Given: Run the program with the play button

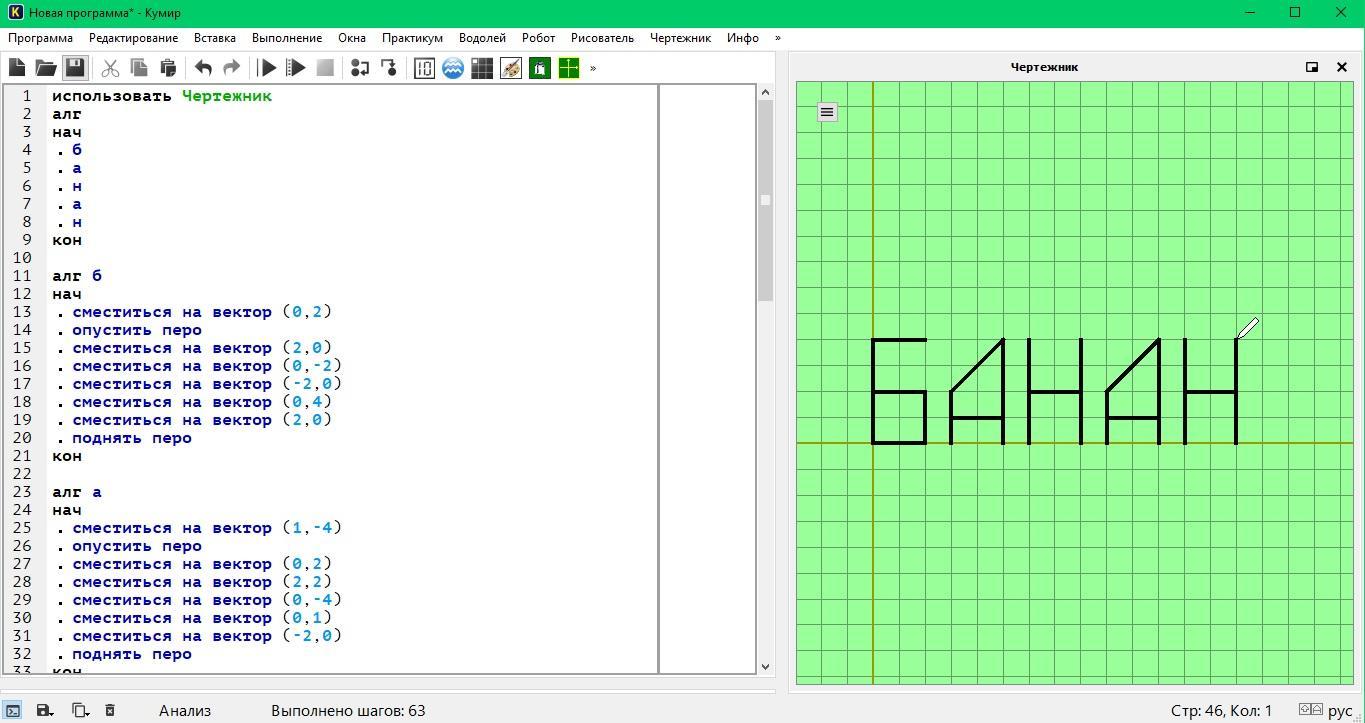Looking at the screenshot, I should (x=267, y=68).
